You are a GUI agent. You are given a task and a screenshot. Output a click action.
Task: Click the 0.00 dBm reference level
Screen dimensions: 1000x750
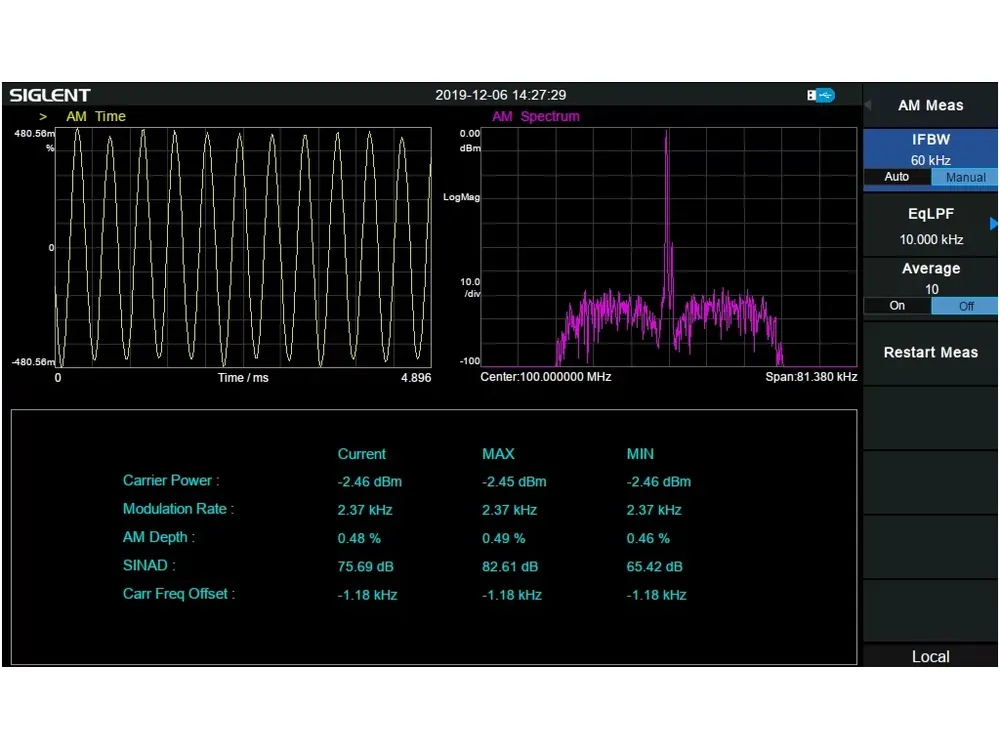[470, 140]
